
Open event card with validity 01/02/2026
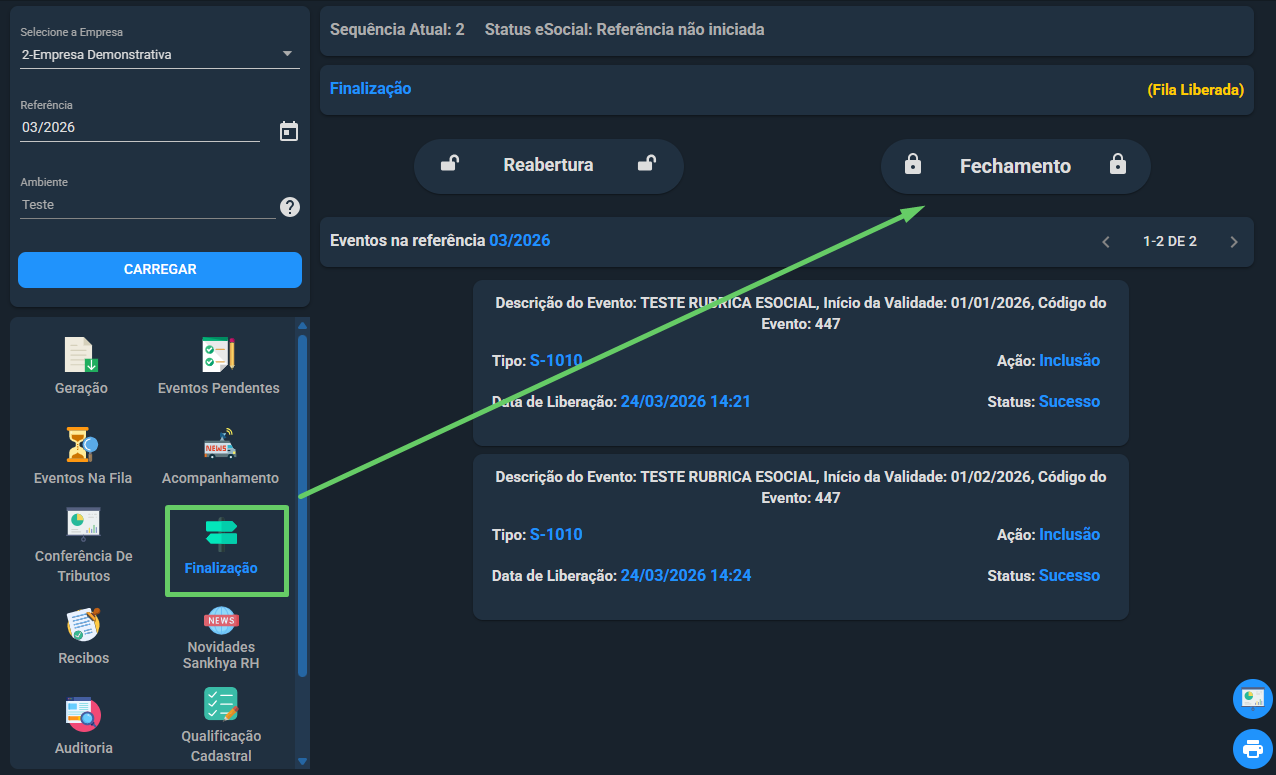tap(801, 537)
